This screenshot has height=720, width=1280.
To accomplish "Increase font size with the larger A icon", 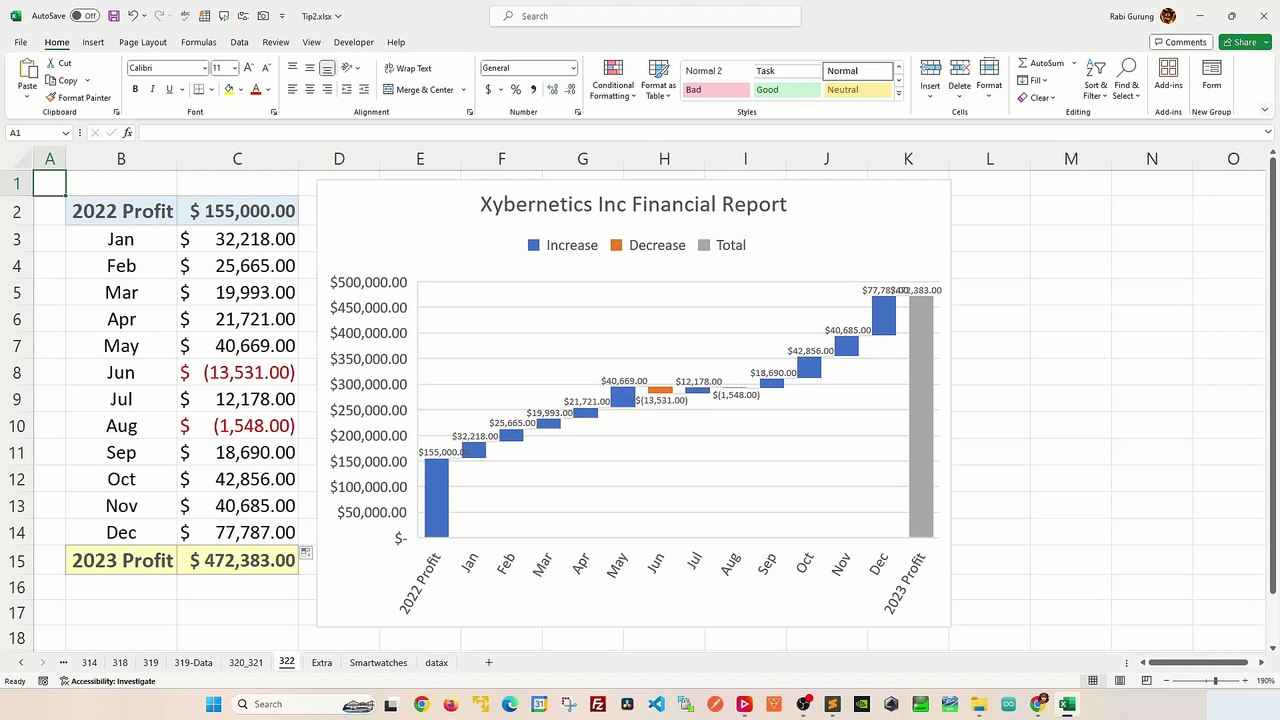I will [250, 68].
